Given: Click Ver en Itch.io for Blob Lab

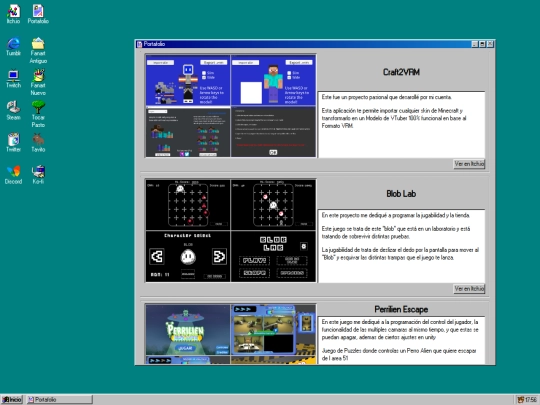Looking at the screenshot, I should pyautogui.click(x=469, y=289).
